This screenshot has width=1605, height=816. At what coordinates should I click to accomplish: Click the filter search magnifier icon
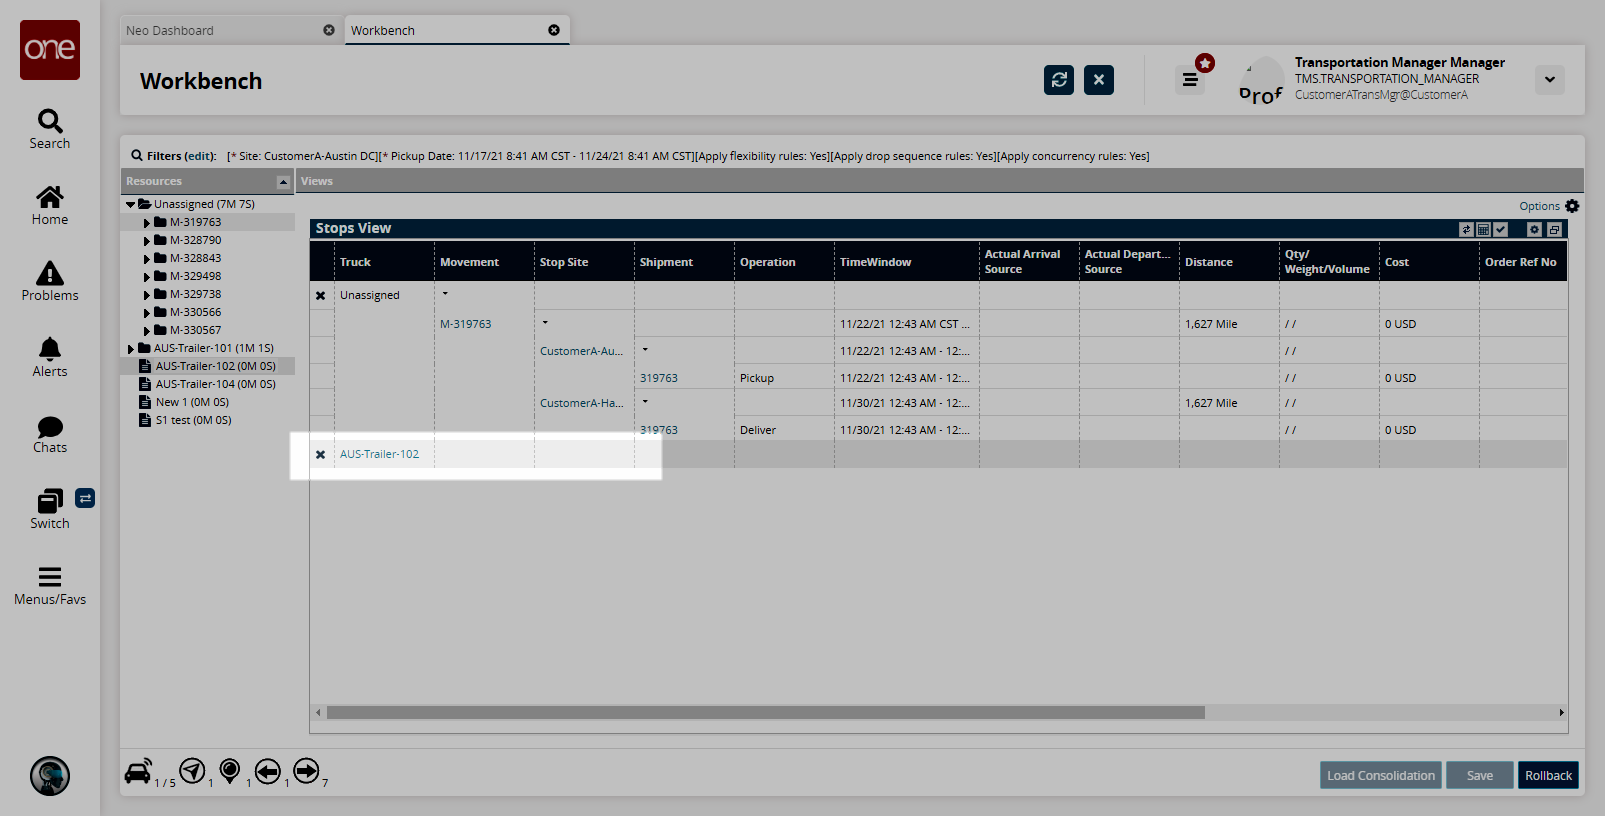(x=137, y=156)
